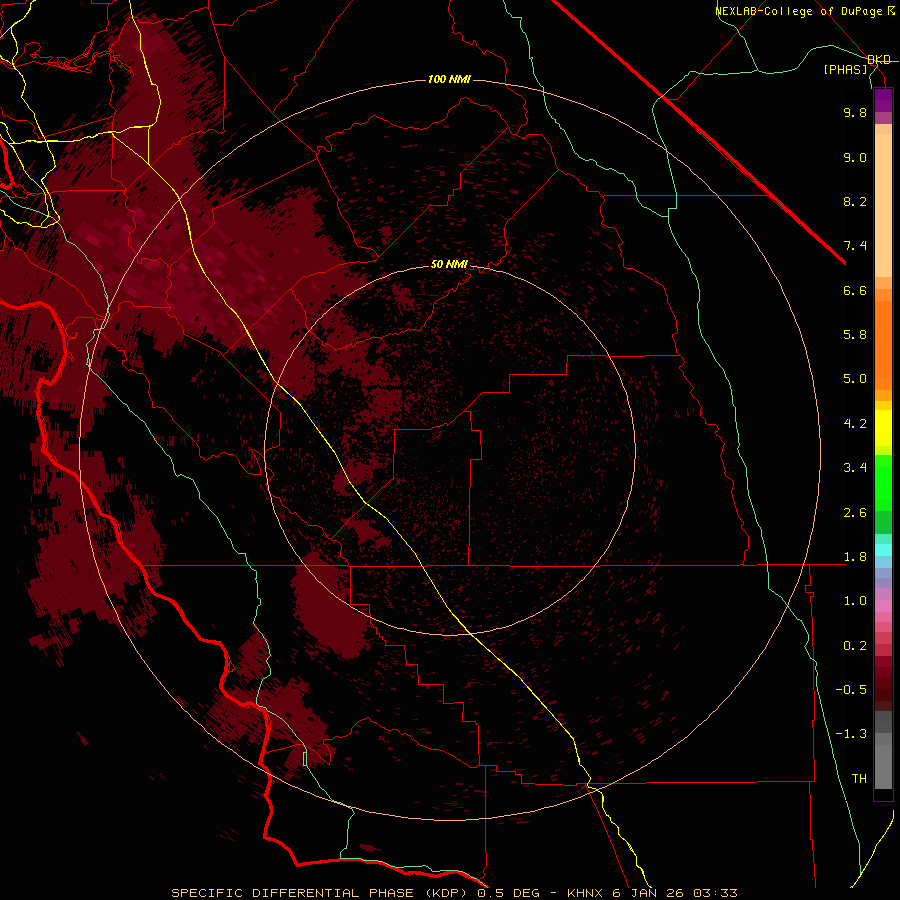
Task: Click the 9.8 value on color scale
Action: (855, 113)
